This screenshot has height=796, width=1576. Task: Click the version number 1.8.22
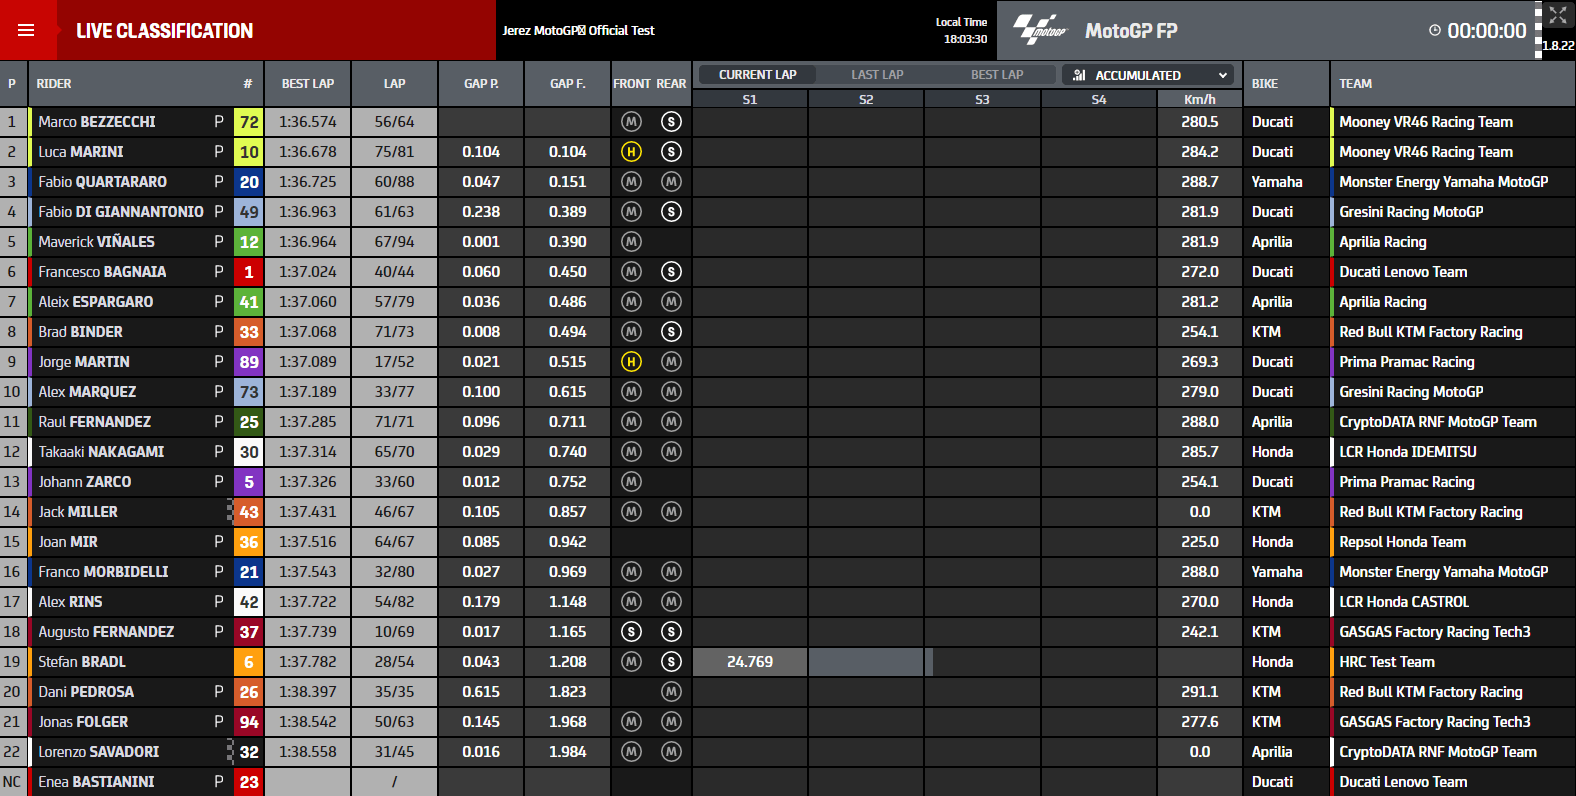1558,45
